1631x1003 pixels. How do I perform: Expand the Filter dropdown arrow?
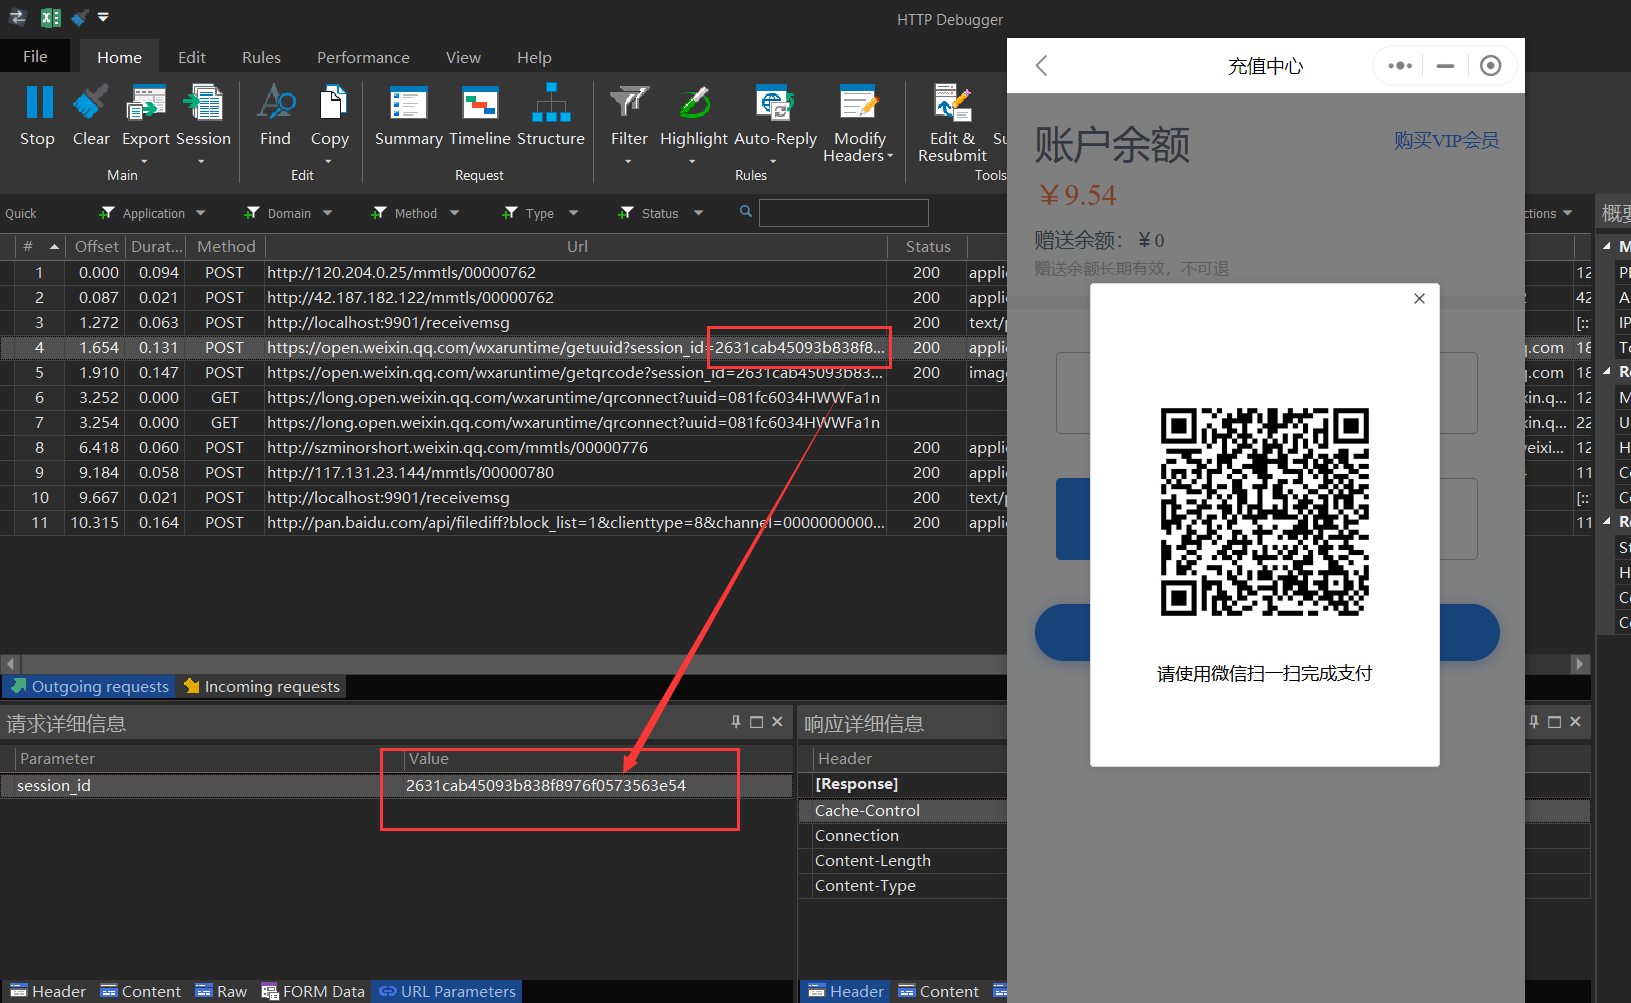628,161
